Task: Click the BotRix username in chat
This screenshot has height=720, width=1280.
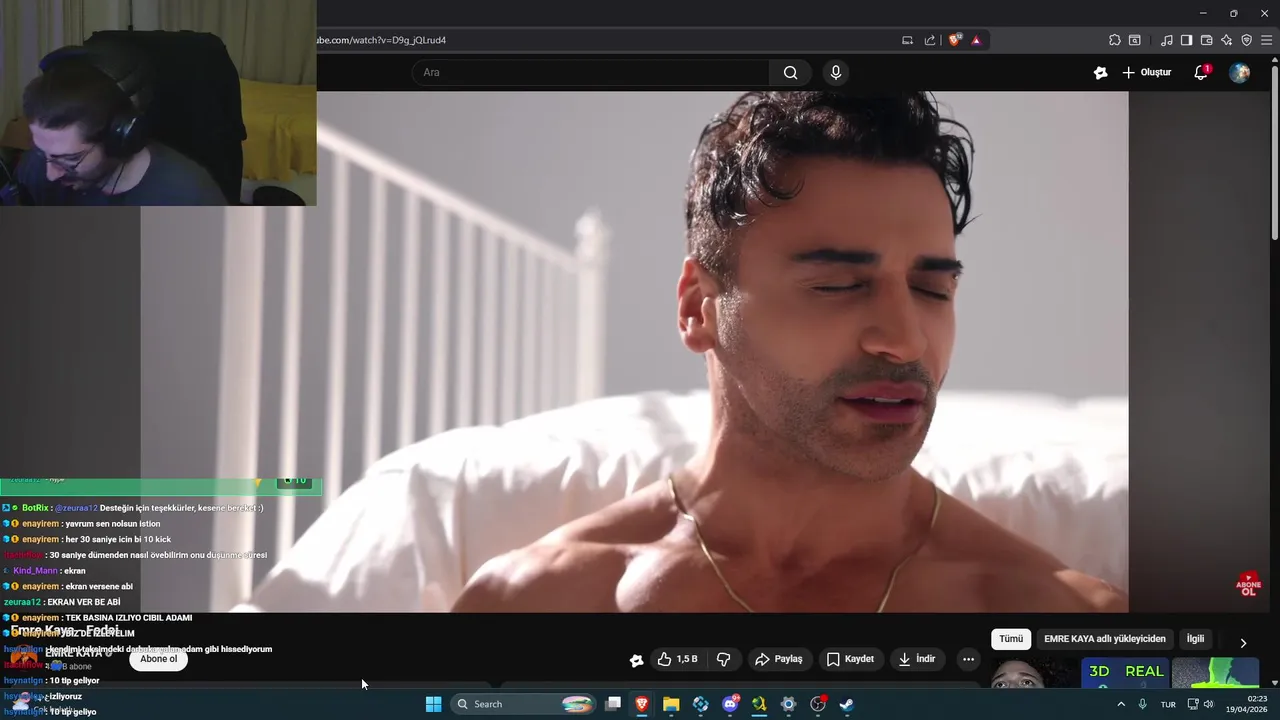Action: point(35,508)
